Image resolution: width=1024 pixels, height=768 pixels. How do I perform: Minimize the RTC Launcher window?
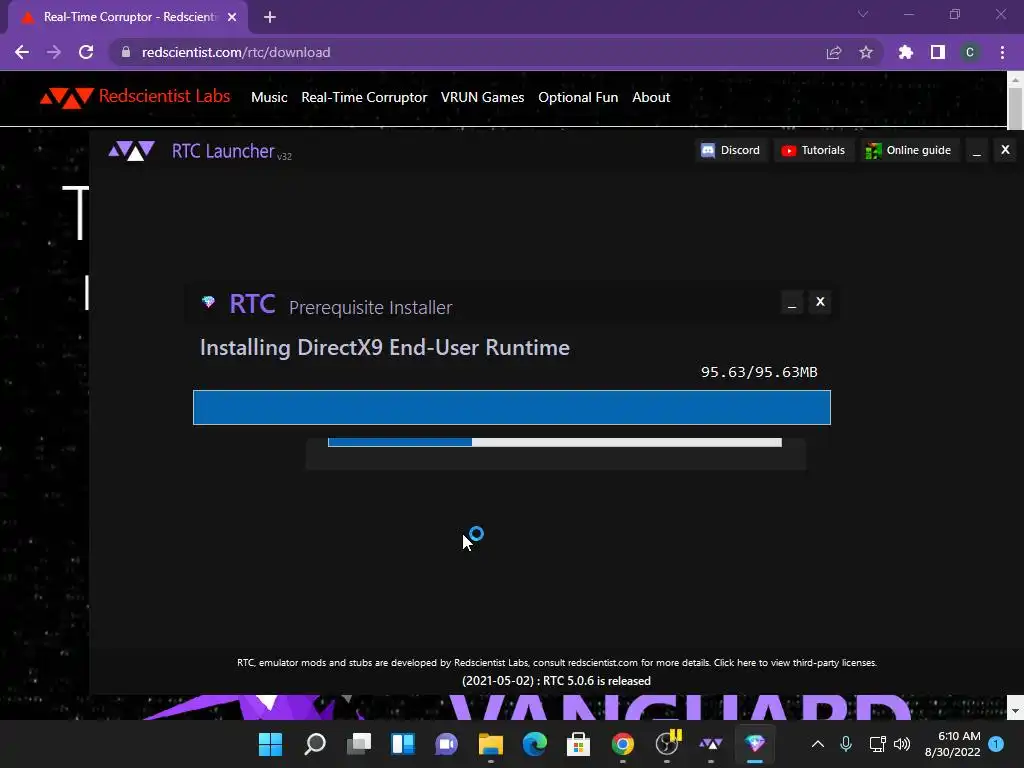coord(977,150)
